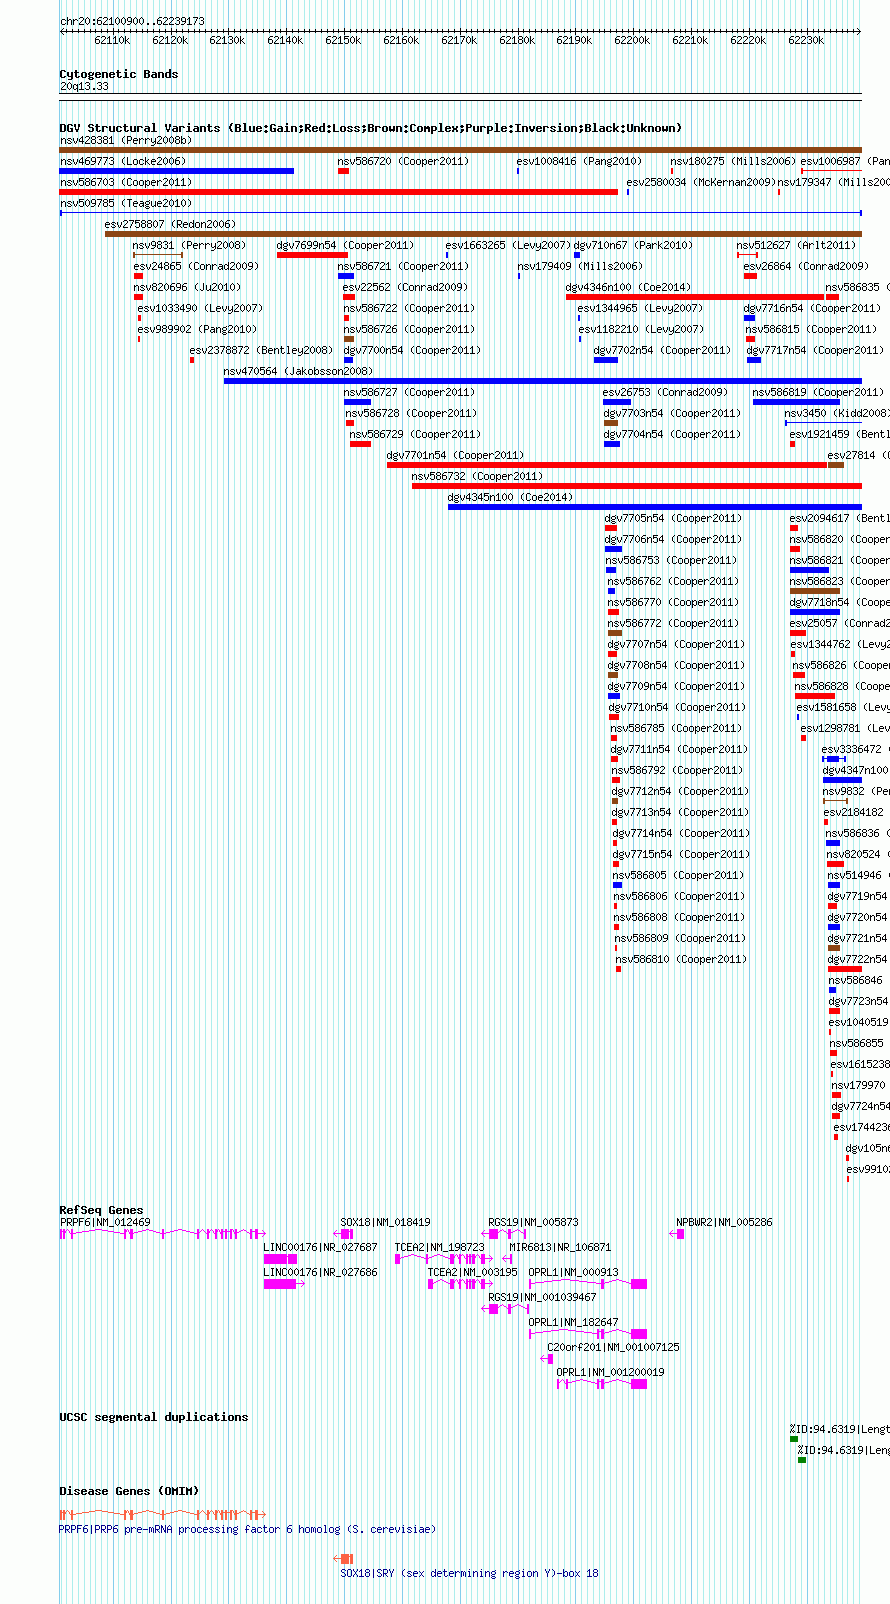The height and width of the screenshot is (1604, 890).
Task: Click the red bar under dgv7699n54 (Cooper2011)
Action: (x=312, y=255)
